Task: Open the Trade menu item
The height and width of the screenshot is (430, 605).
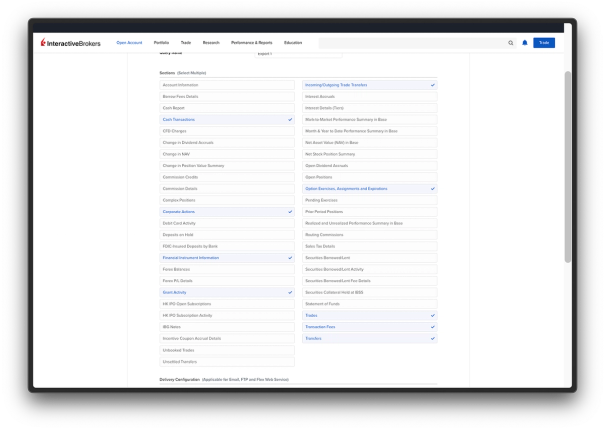Action: click(186, 43)
